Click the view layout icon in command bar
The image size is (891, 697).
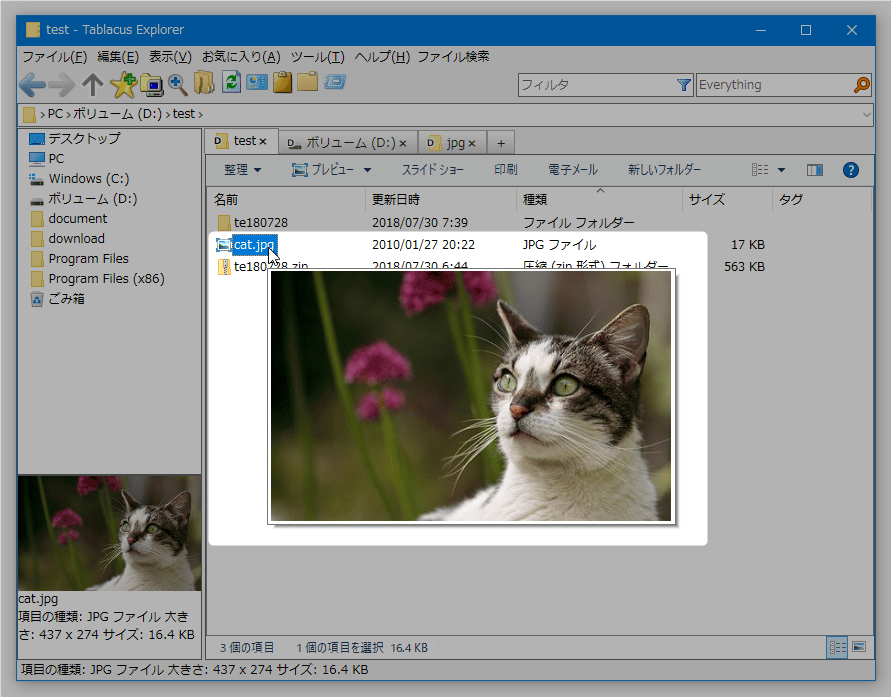[760, 170]
